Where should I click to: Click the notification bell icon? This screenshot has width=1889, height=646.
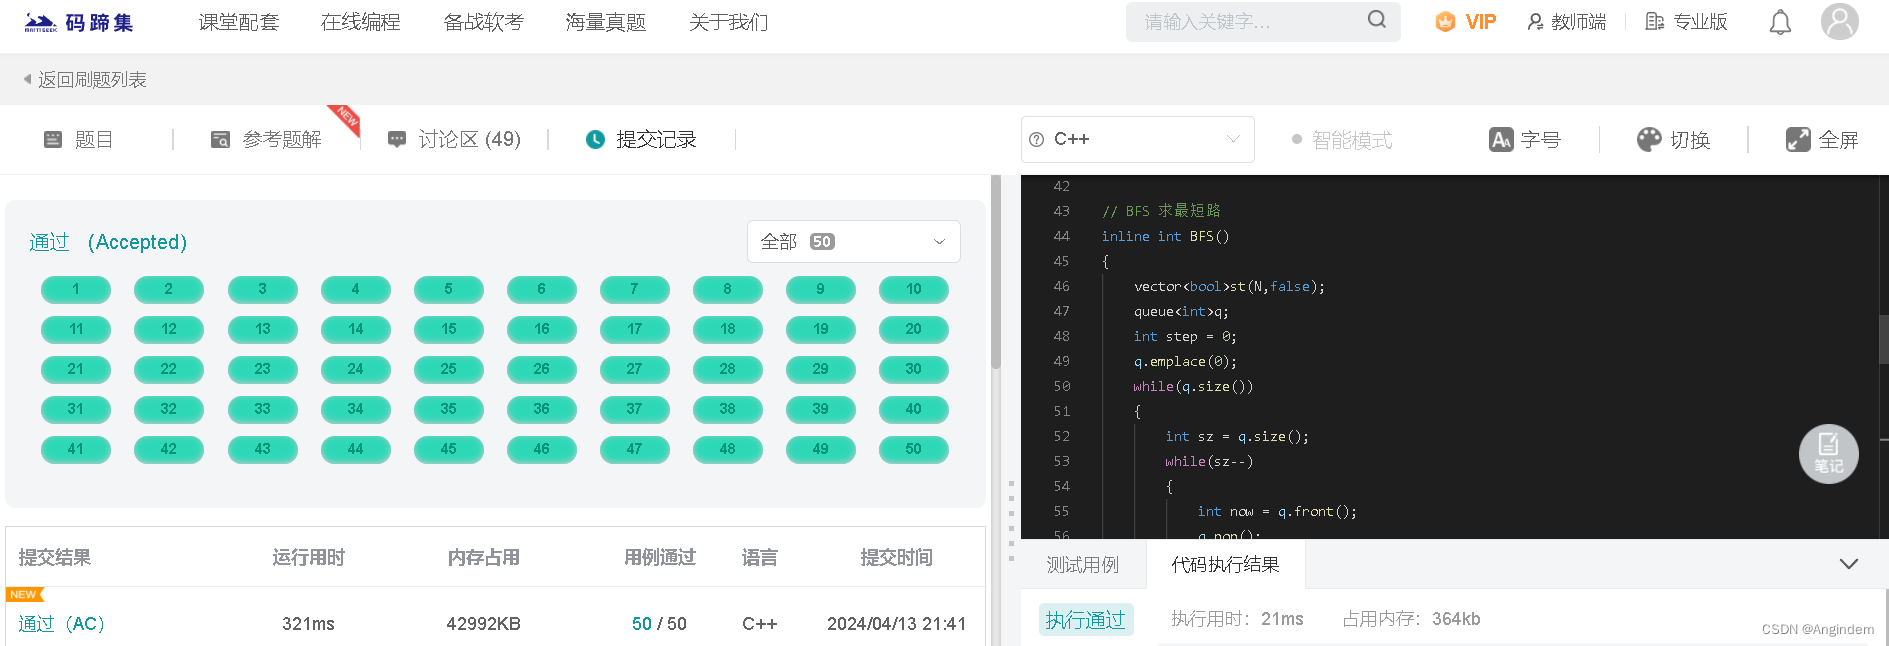(1780, 22)
